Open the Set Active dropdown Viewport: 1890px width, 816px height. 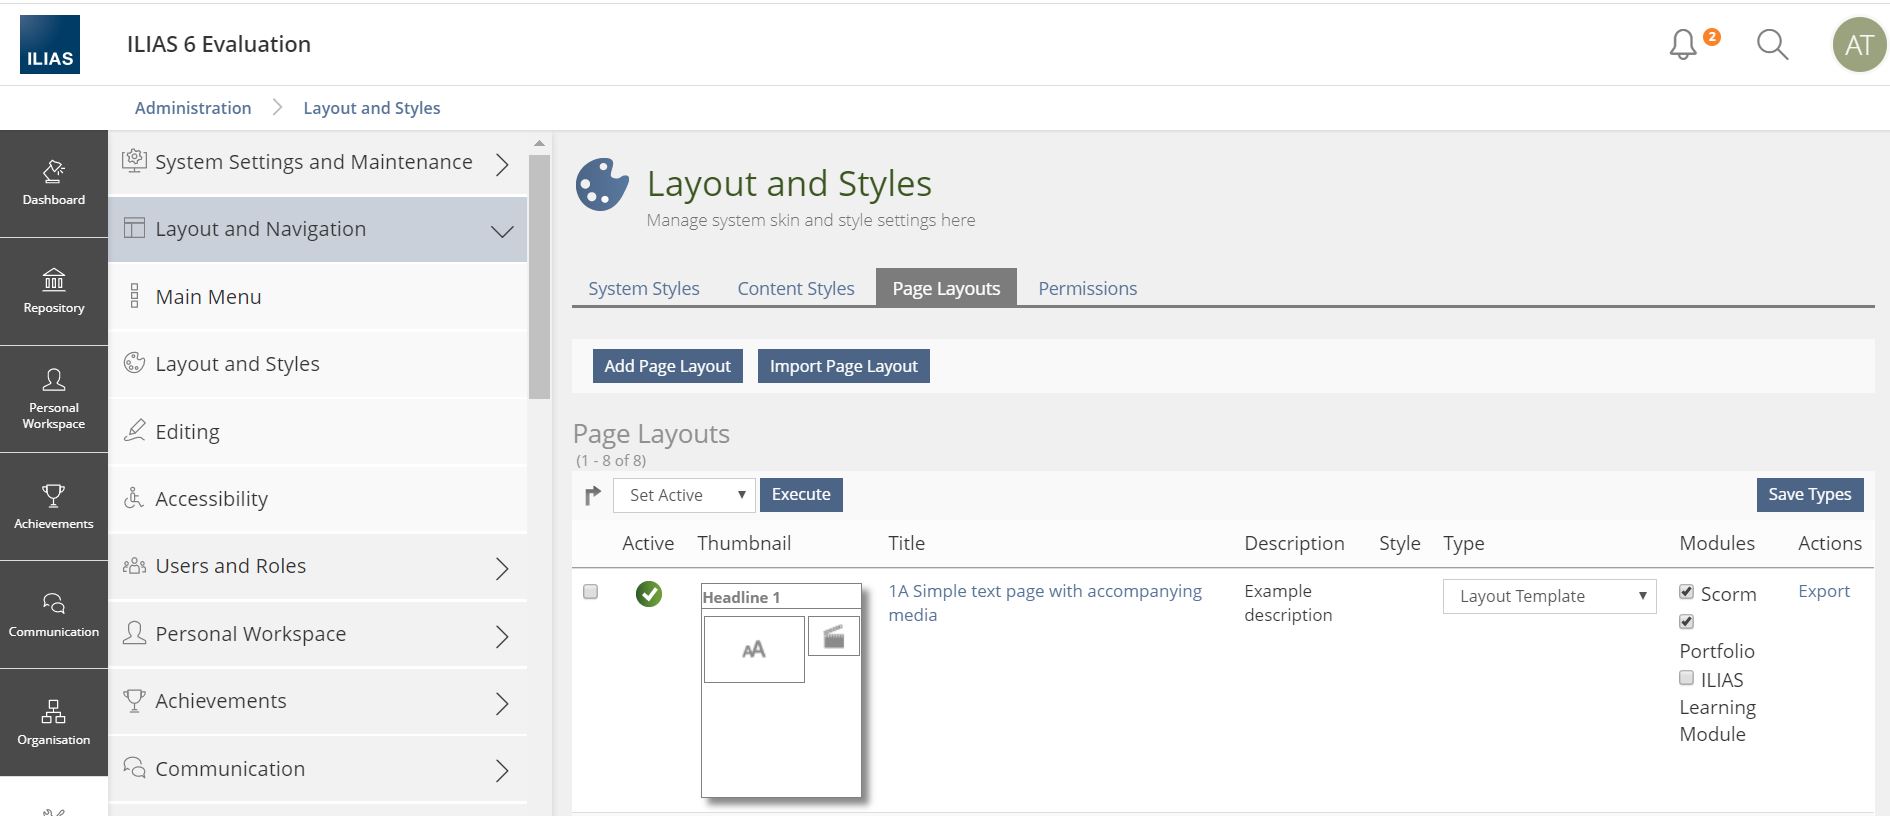[x=685, y=495]
